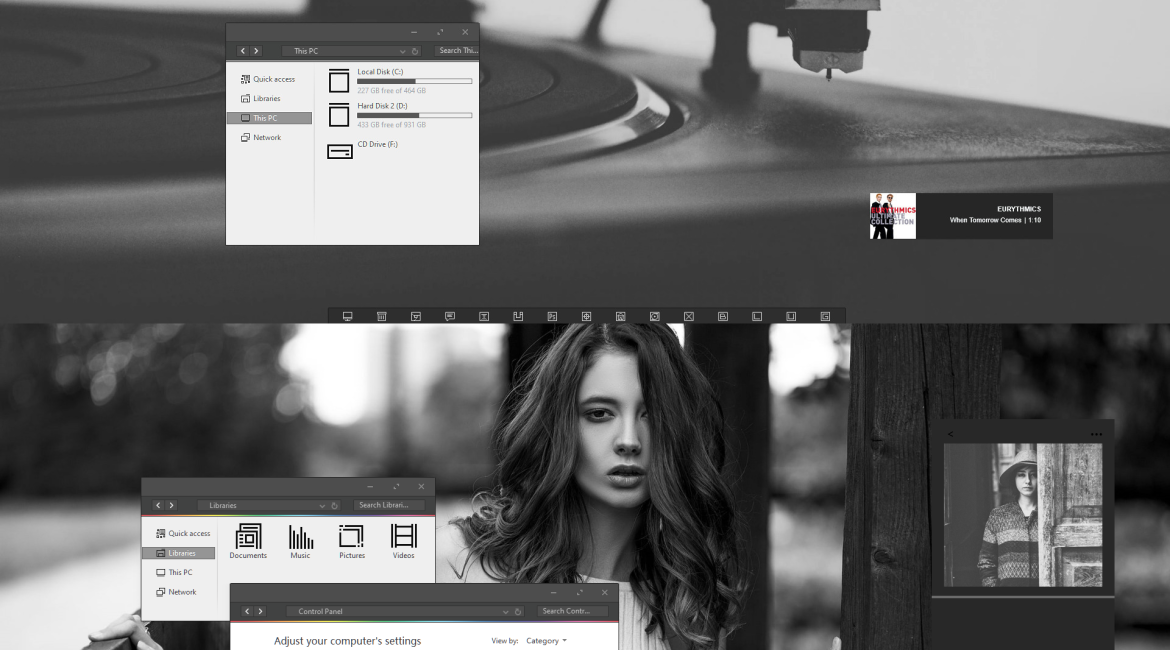
Task: Select Network in the This PC sidebar
Action: click(x=266, y=138)
